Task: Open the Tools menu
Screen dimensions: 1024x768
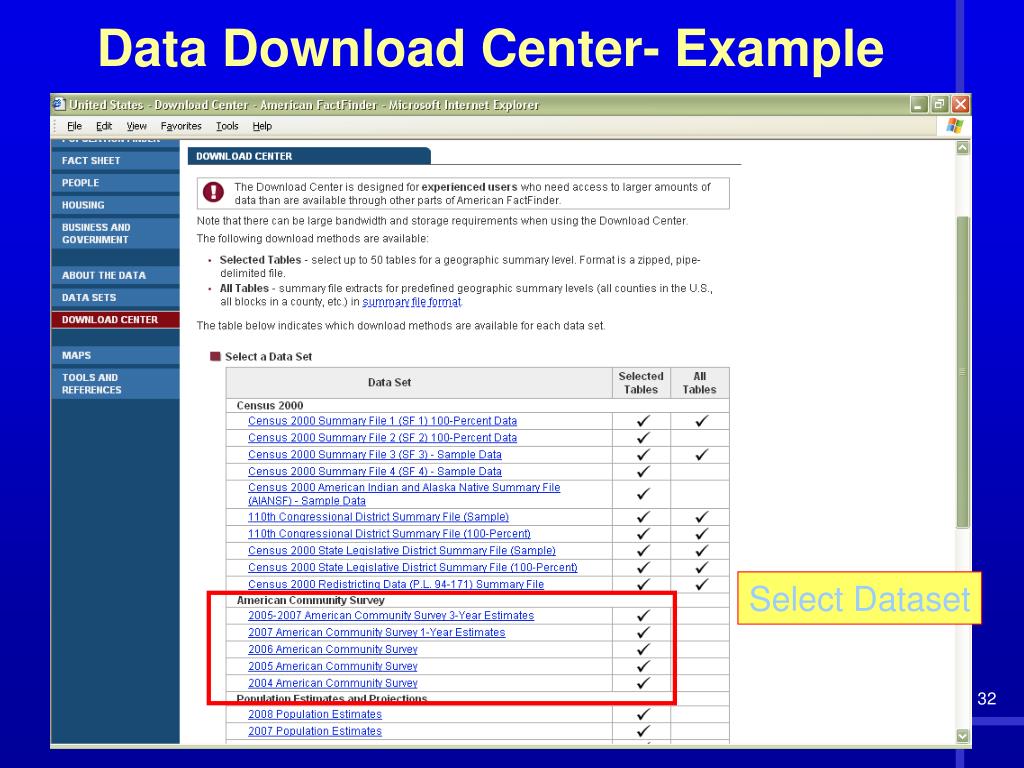Action: (x=227, y=126)
